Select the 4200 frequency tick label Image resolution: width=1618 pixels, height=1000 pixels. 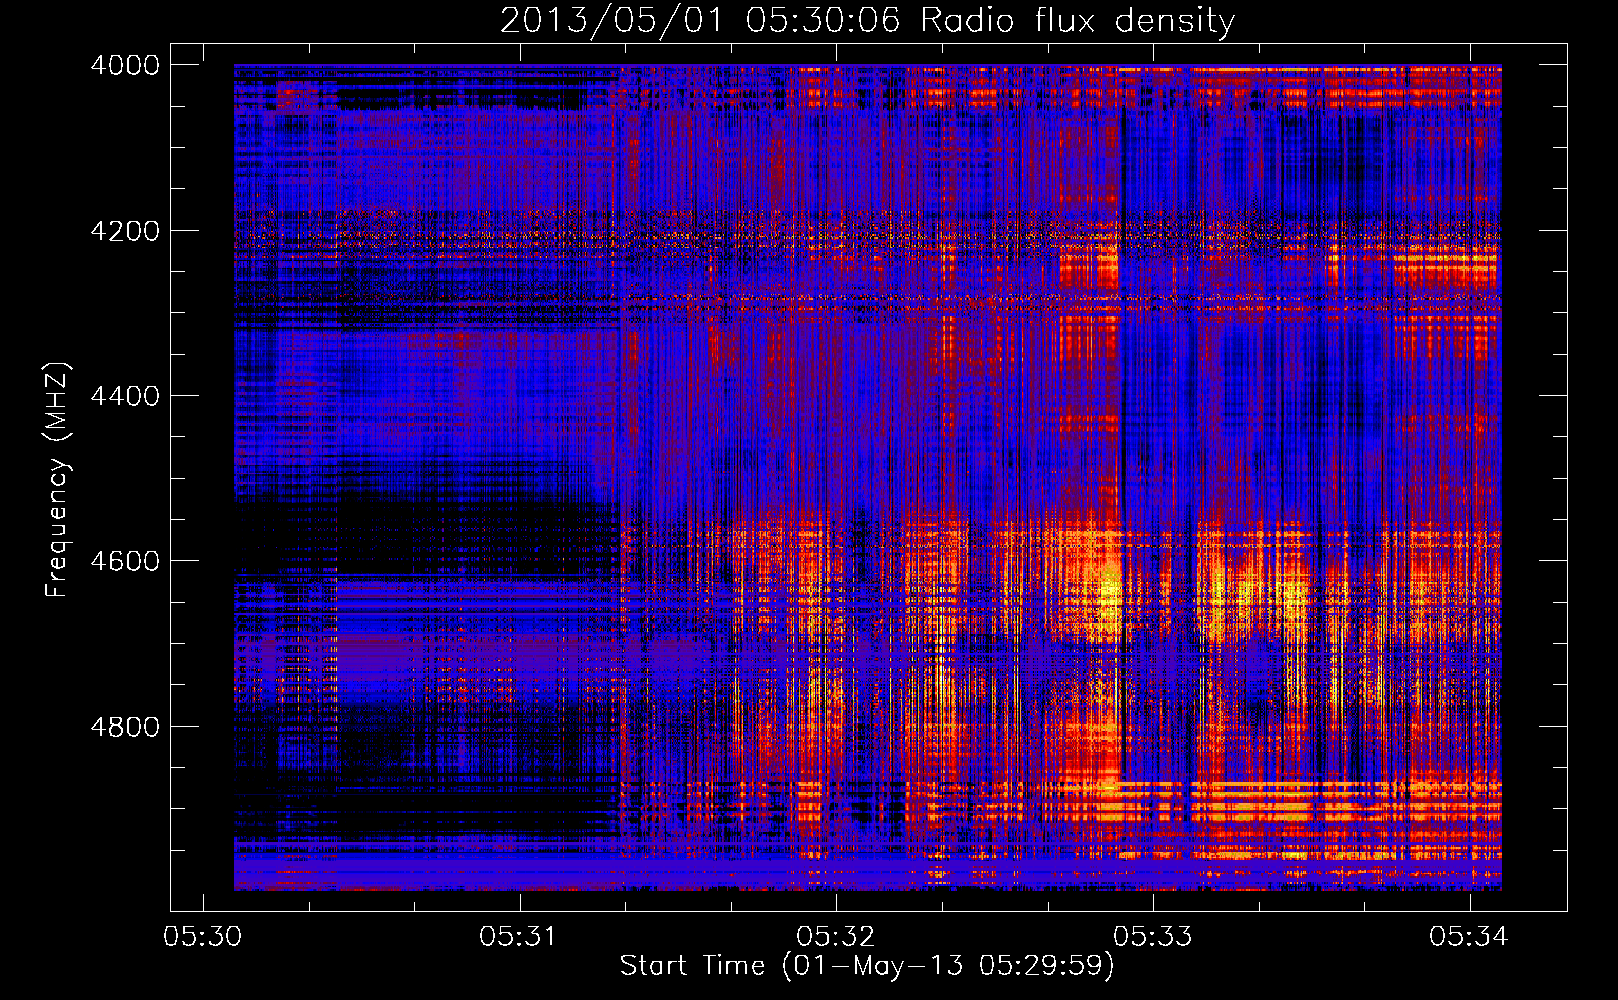pos(125,231)
